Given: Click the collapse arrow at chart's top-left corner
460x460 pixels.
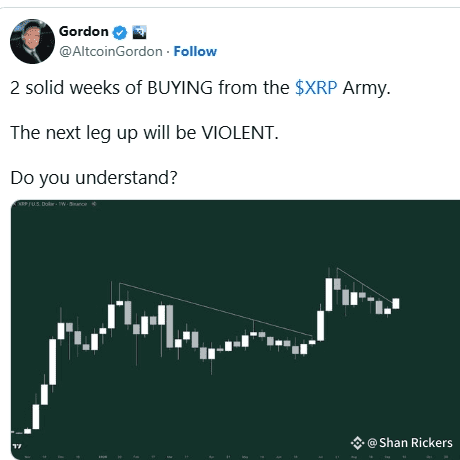Looking at the screenshot, I should click(14, 204).
